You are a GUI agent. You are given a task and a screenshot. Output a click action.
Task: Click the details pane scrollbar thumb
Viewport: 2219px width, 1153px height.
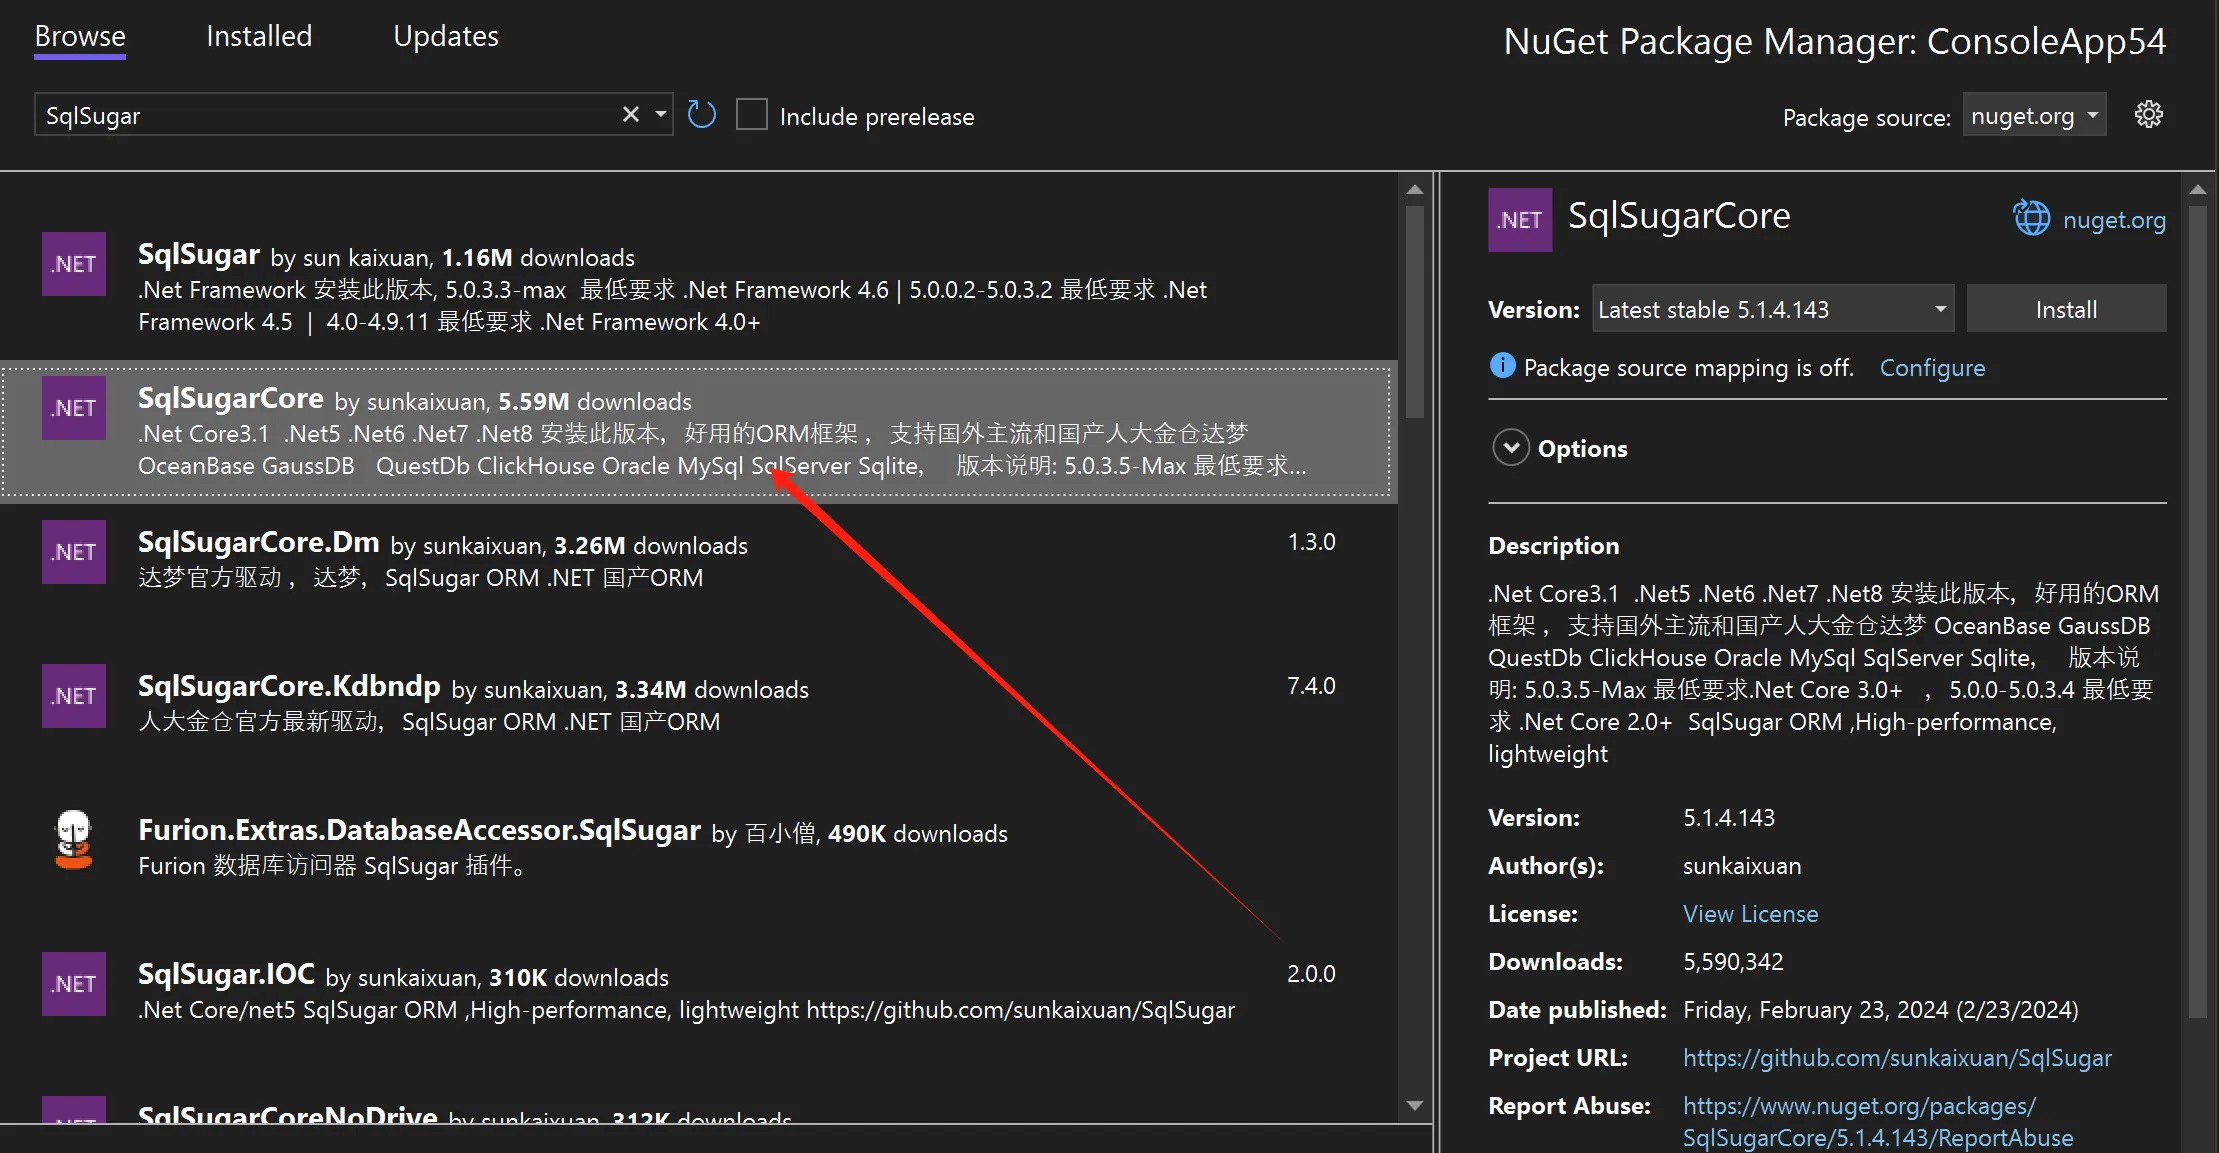tap(2197, 612)
